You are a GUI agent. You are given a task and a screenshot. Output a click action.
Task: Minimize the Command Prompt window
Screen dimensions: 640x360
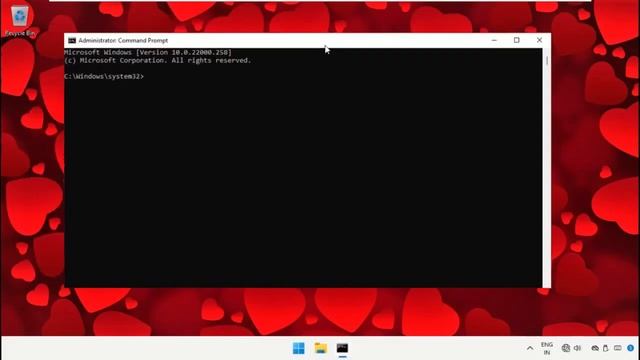click(x=494, y=40)
